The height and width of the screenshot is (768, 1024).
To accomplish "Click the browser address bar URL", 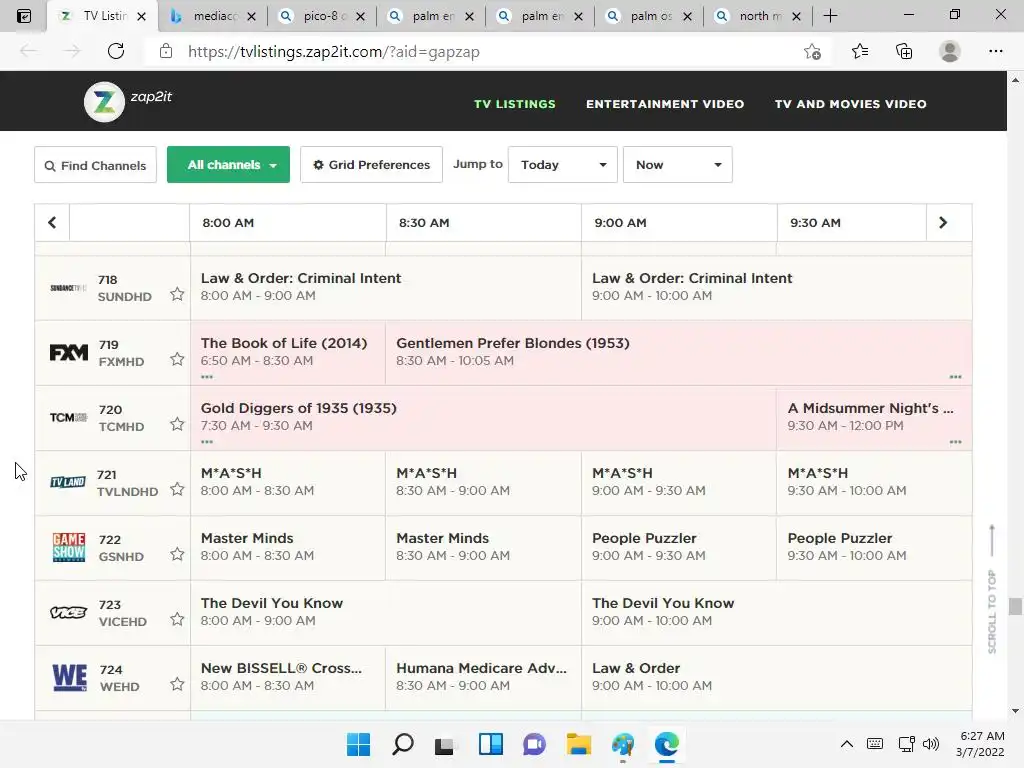I will 334,52.
